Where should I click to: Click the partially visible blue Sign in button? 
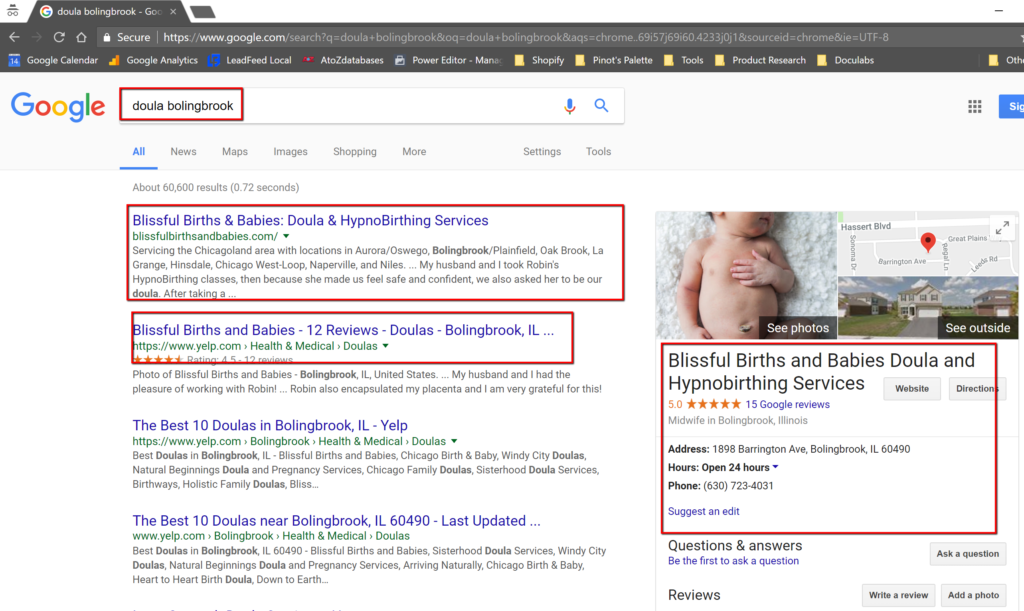tap(1011, 106)
